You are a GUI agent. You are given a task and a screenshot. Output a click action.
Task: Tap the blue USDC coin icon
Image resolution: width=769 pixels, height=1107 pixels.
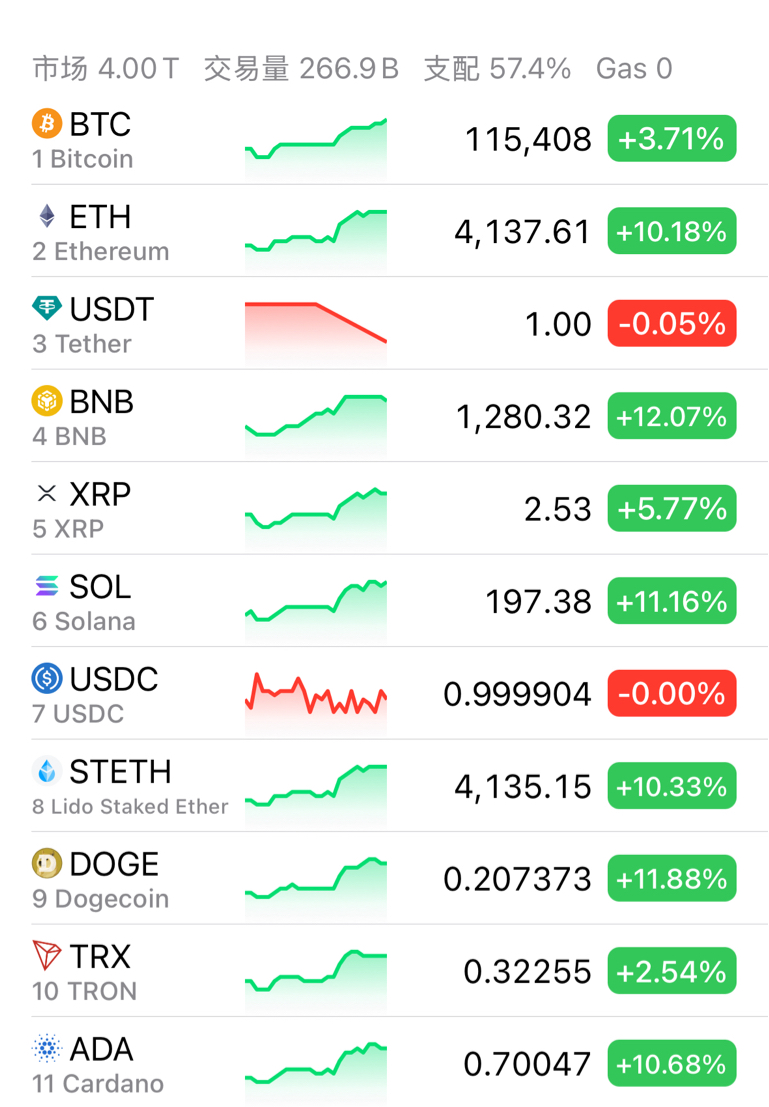47,679
